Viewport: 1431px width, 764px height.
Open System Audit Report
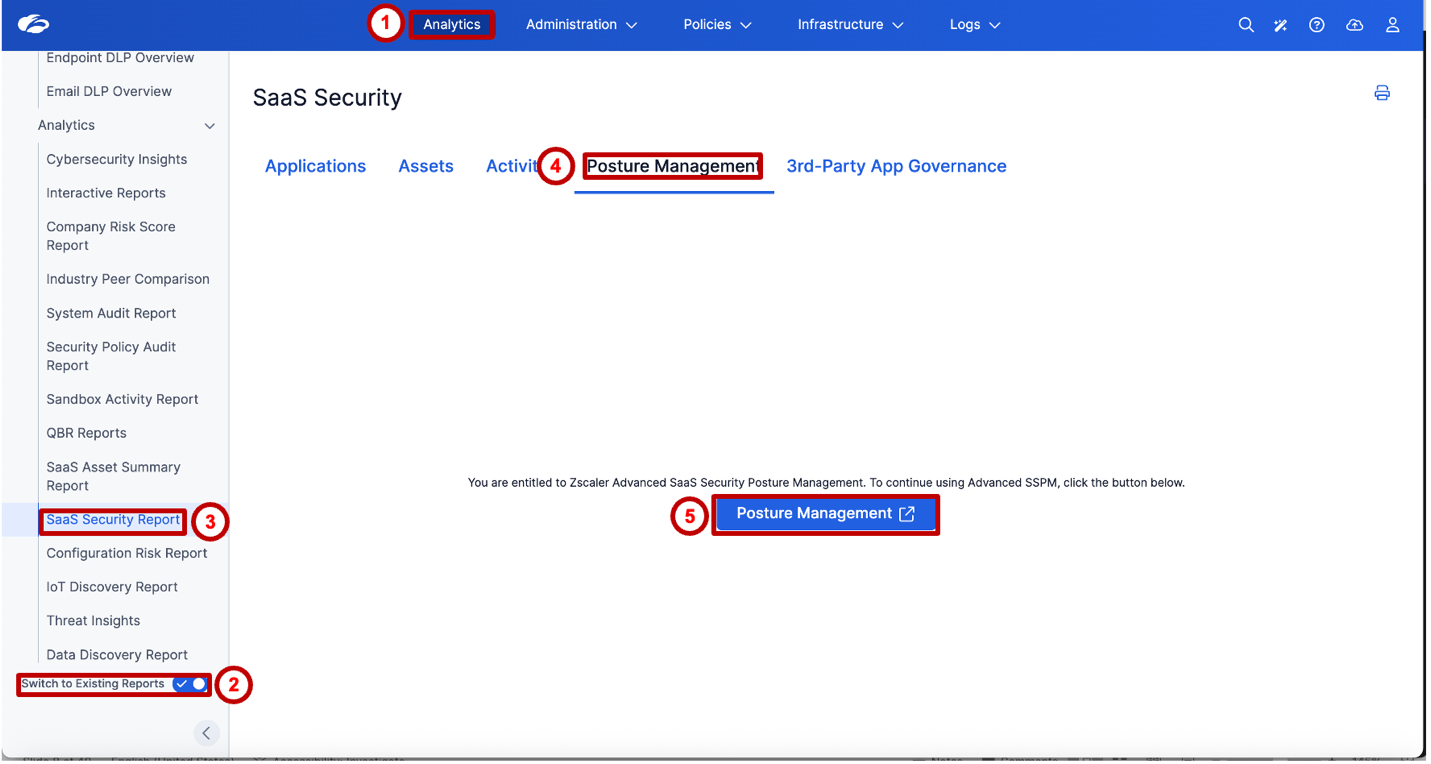coord(111,313)
